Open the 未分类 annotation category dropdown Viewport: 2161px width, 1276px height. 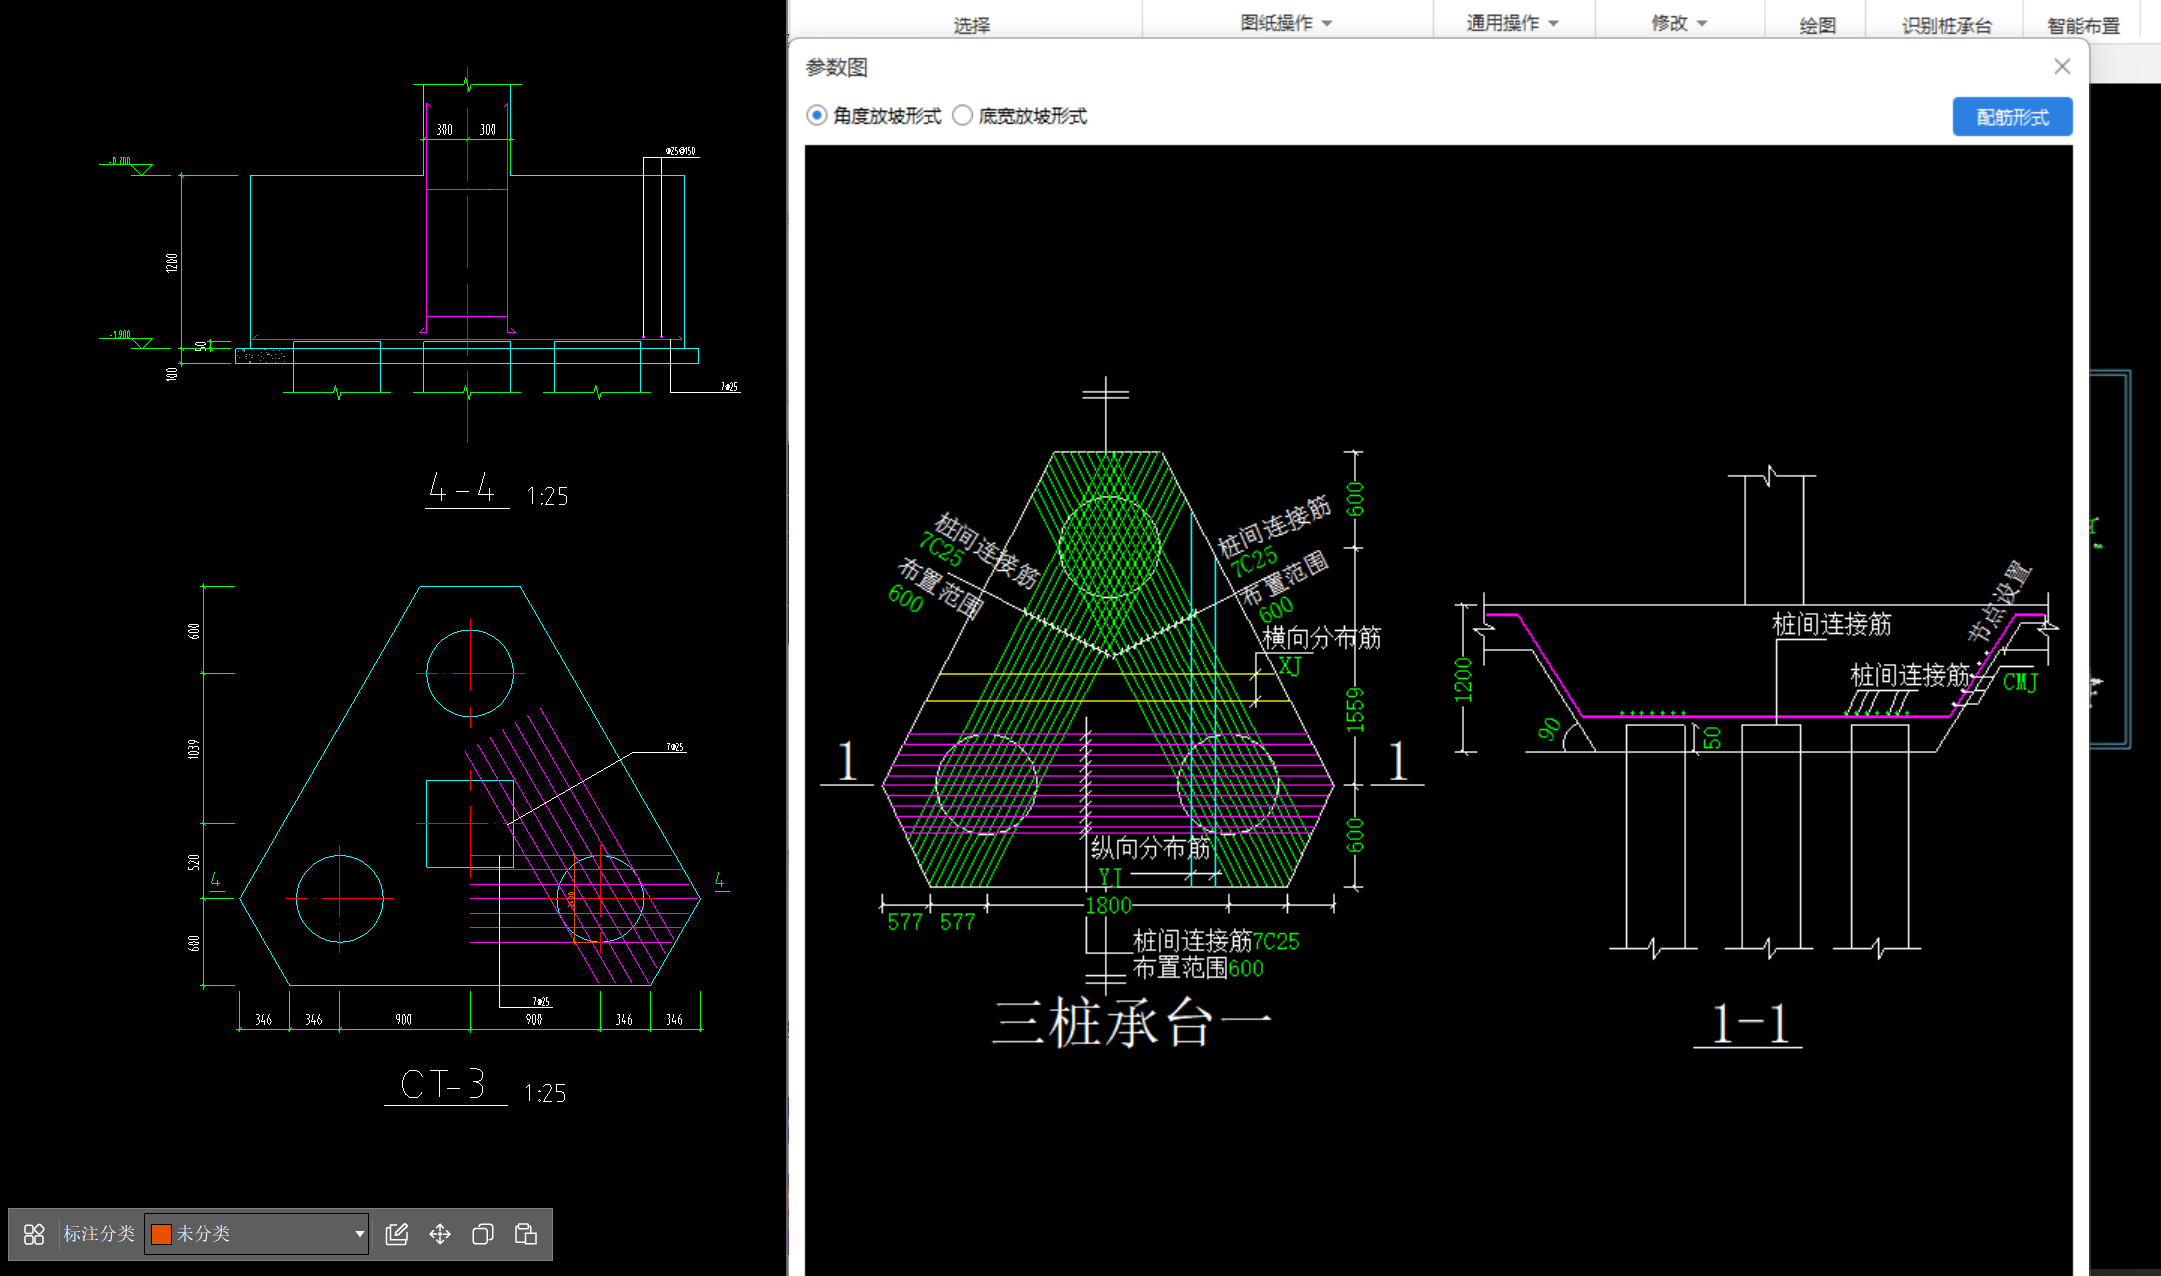[x=257, y=1234]
